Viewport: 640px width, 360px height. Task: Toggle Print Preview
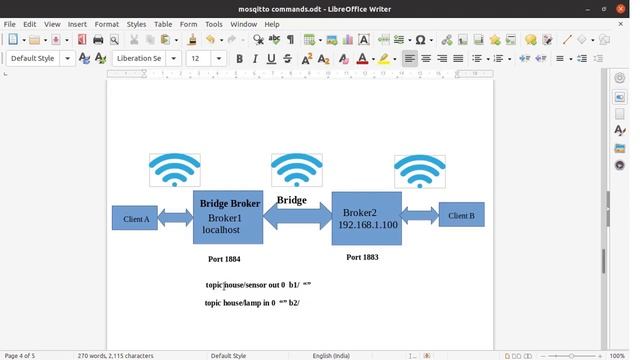pos(114,40)
